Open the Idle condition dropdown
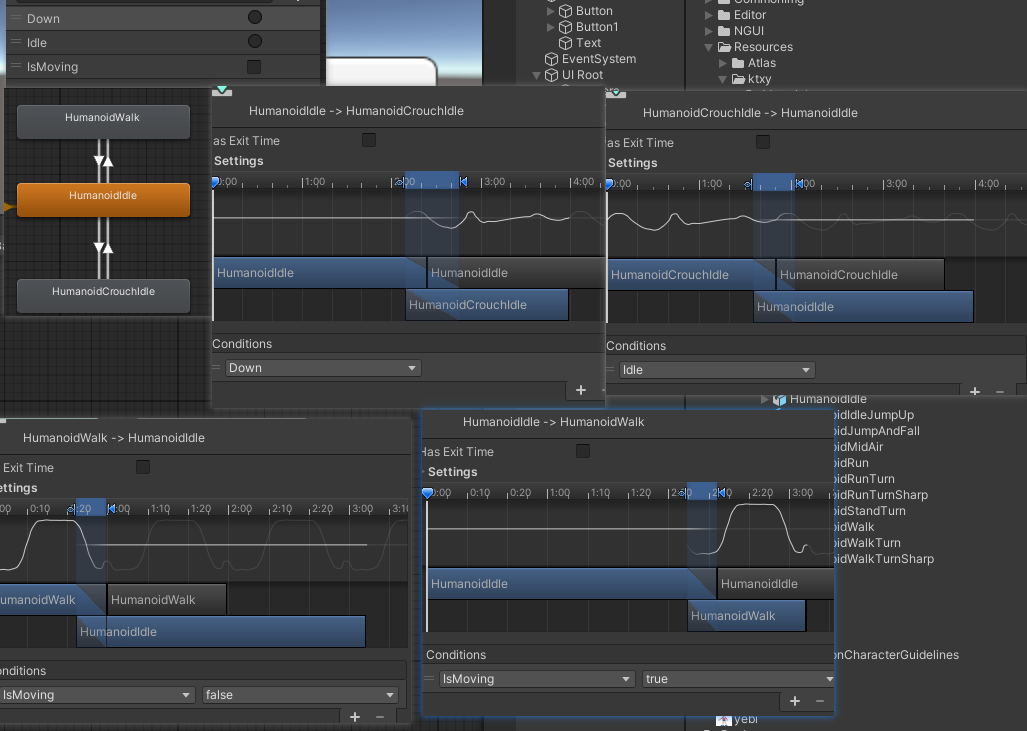1027x731 pixels. [x=717, y=370]
